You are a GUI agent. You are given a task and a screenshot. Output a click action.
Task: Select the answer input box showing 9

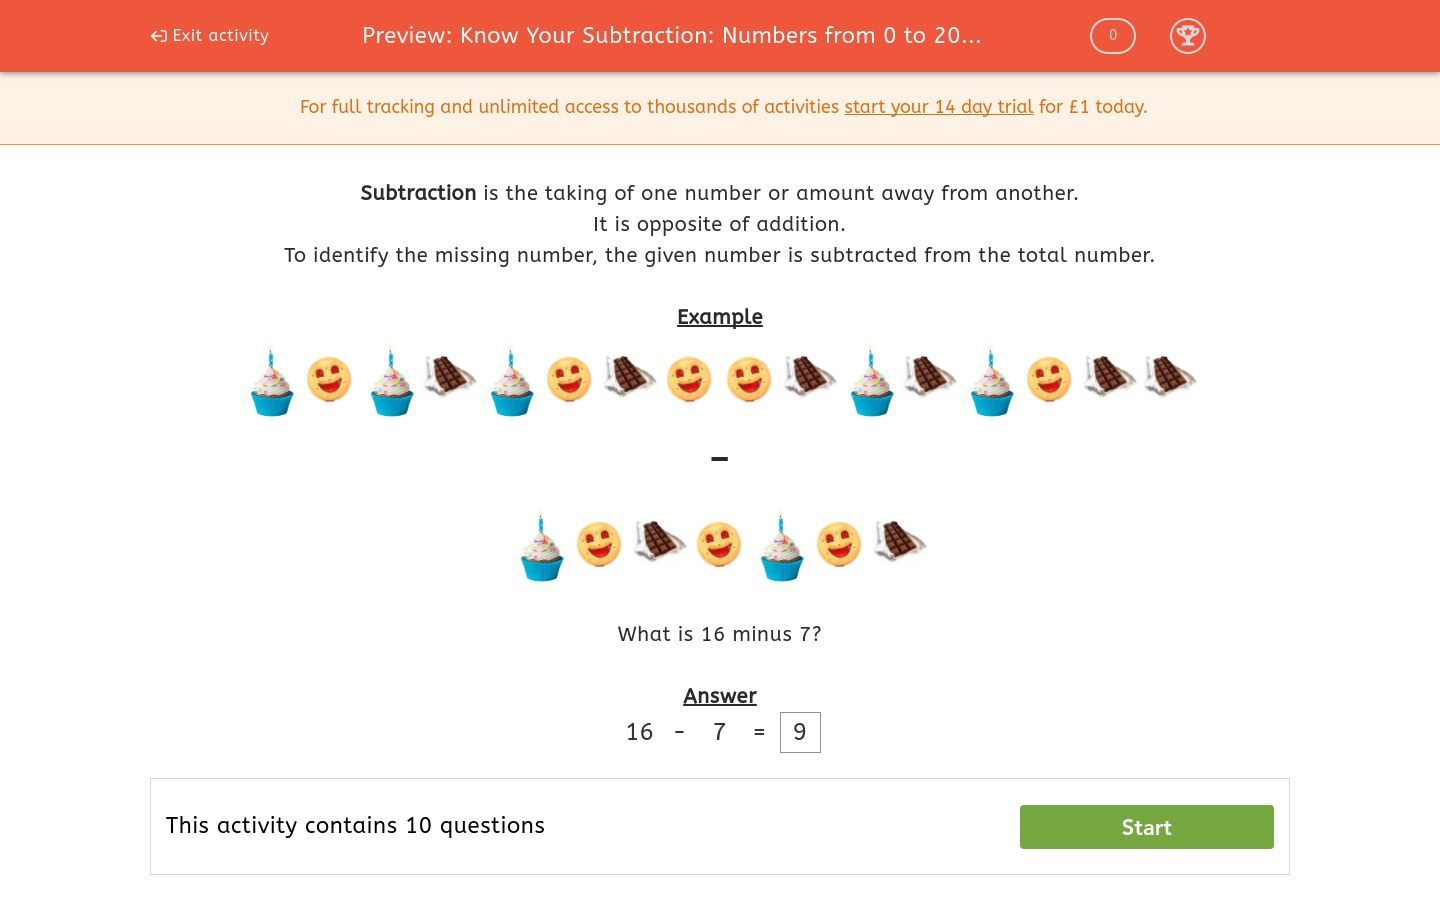click(x=800, y=732)
